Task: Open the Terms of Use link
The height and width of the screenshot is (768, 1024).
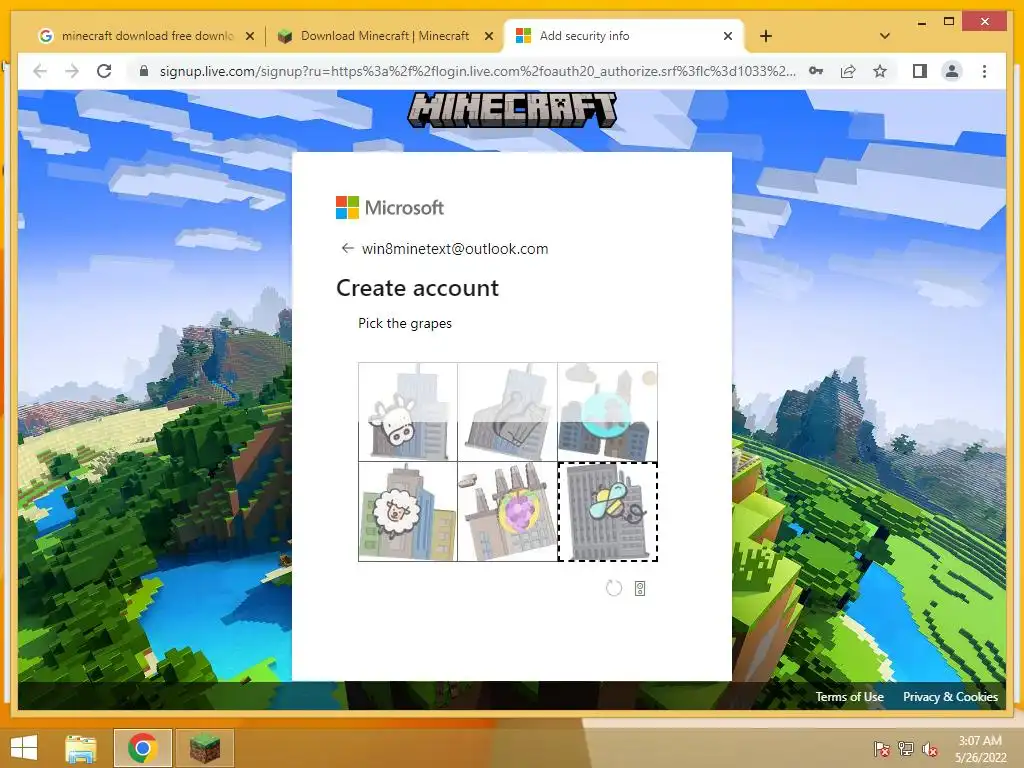Action: click(x=849, y=697)
